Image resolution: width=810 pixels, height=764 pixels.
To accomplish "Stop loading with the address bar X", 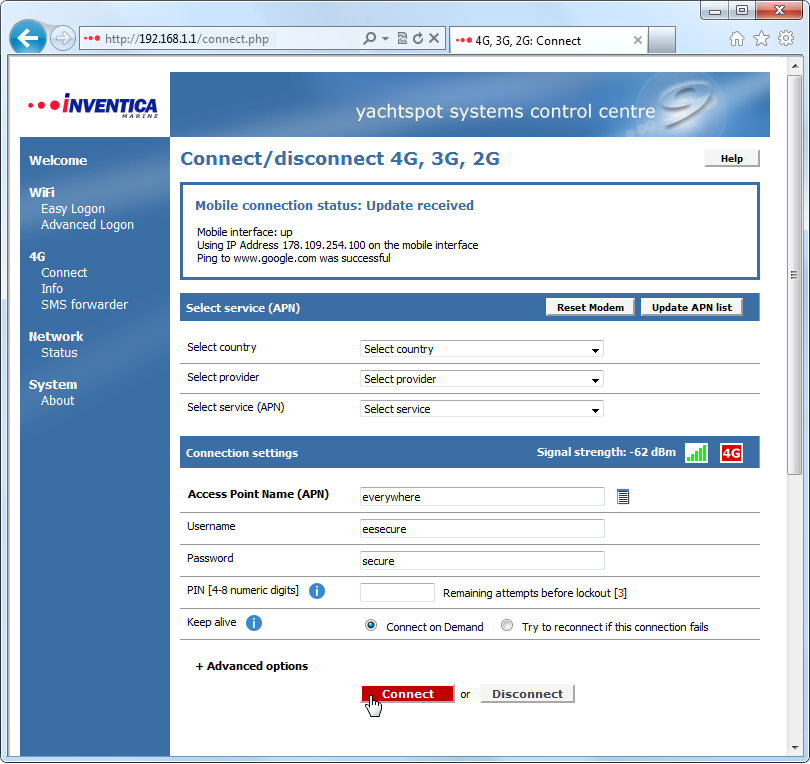I will [x=434, y=38].
